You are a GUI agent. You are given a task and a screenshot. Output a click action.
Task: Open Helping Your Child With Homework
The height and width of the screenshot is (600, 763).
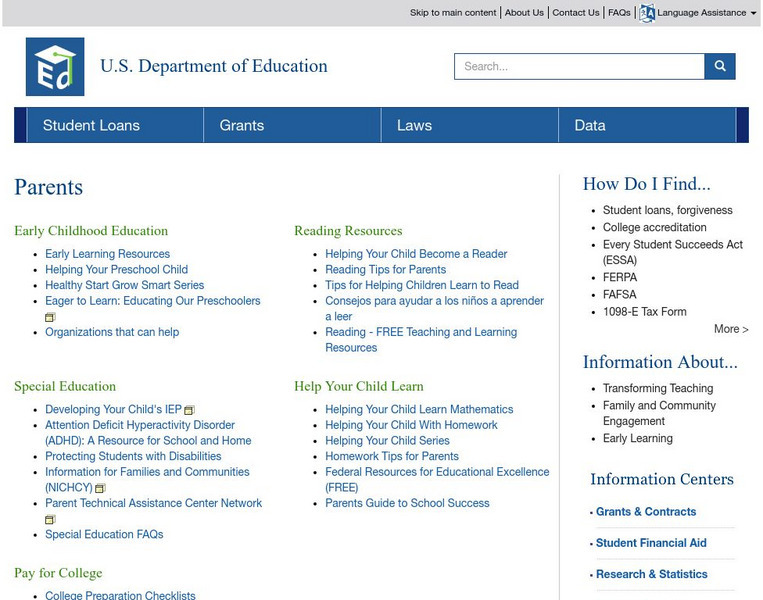(411, 425)
